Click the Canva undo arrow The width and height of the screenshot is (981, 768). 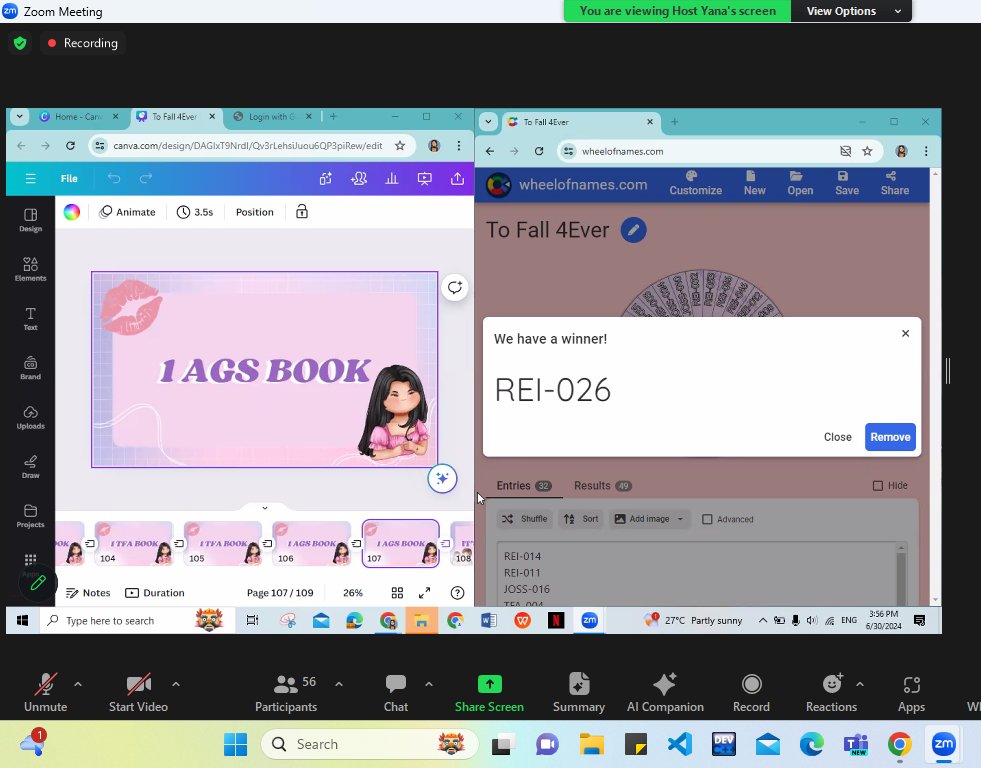[113, 179]
